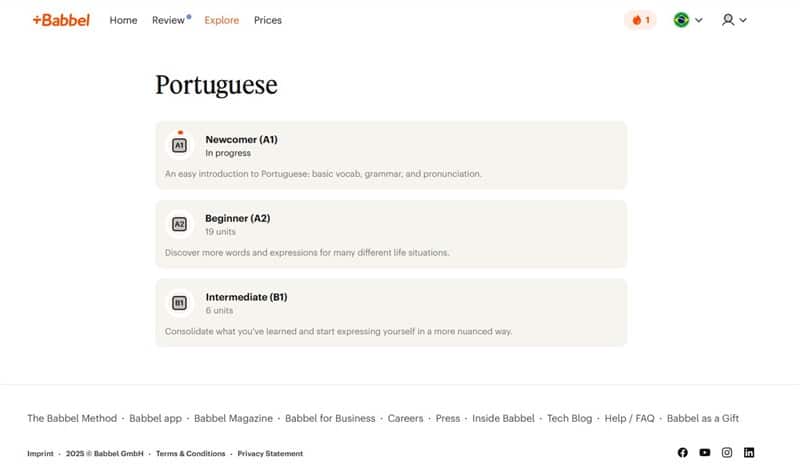Click the A1 level badge icon
The width and height of the screenshot is (800, 472).
179,145
